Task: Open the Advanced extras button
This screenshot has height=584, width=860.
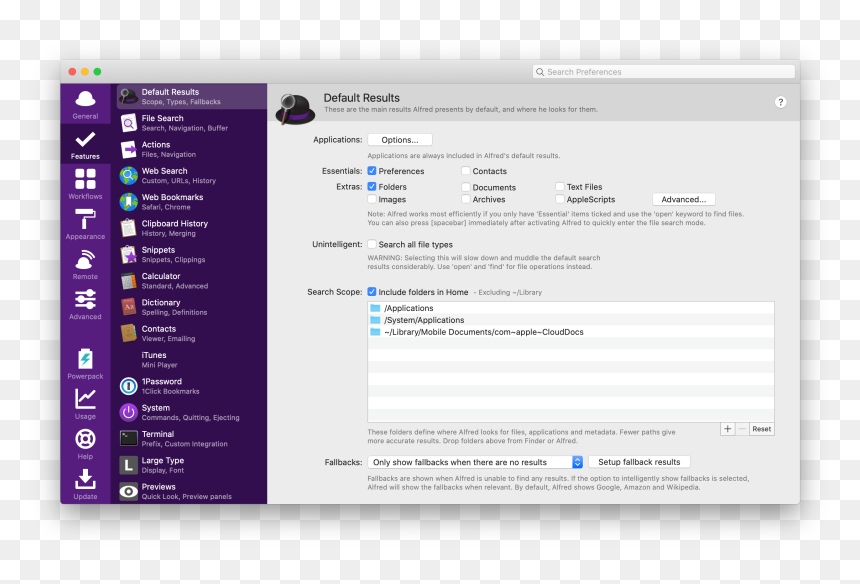Action: click(683, 199)
